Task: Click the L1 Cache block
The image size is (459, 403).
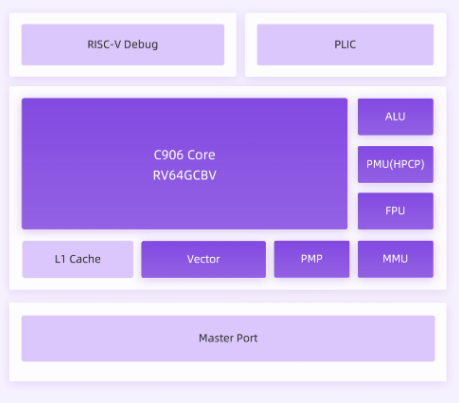Action: [78, 259]
